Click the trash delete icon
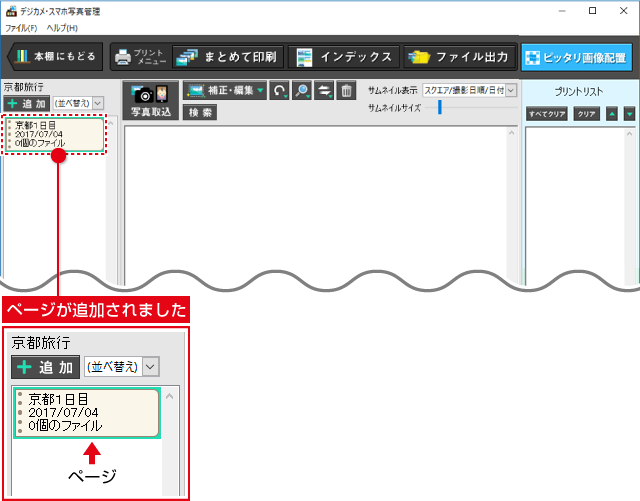Image resolution: width=640 pixels, height=501 pixels. pos(346,91)
